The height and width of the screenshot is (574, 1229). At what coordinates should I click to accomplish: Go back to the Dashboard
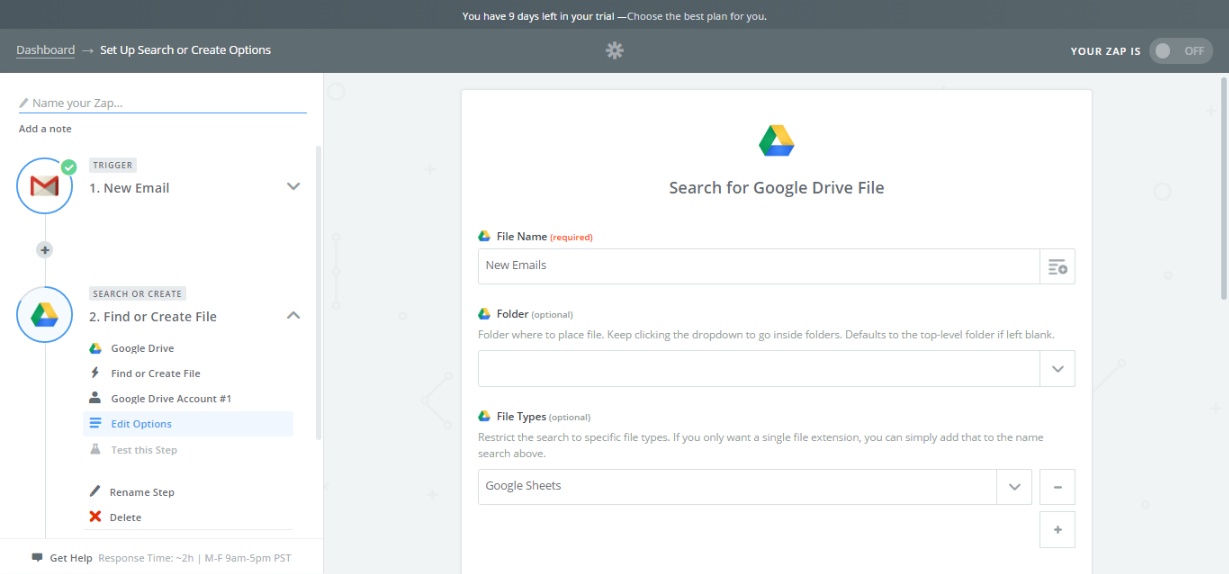(45, 50)
